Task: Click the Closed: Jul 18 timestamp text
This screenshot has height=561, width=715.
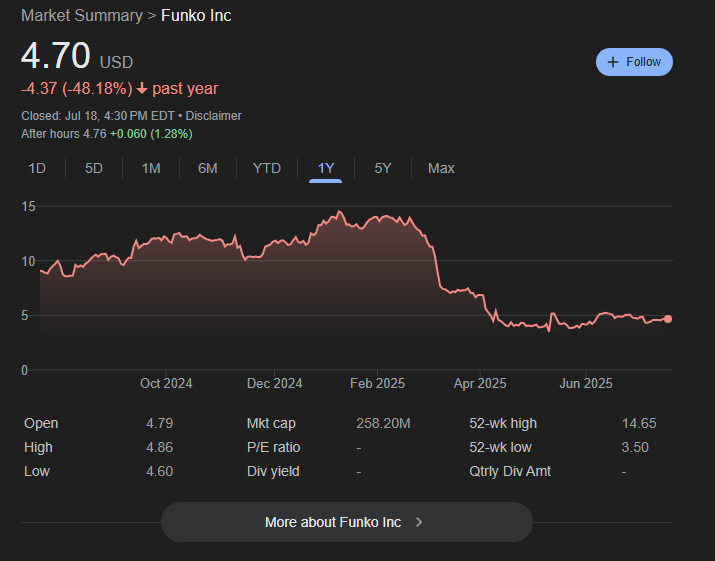Action: [98, 116]
